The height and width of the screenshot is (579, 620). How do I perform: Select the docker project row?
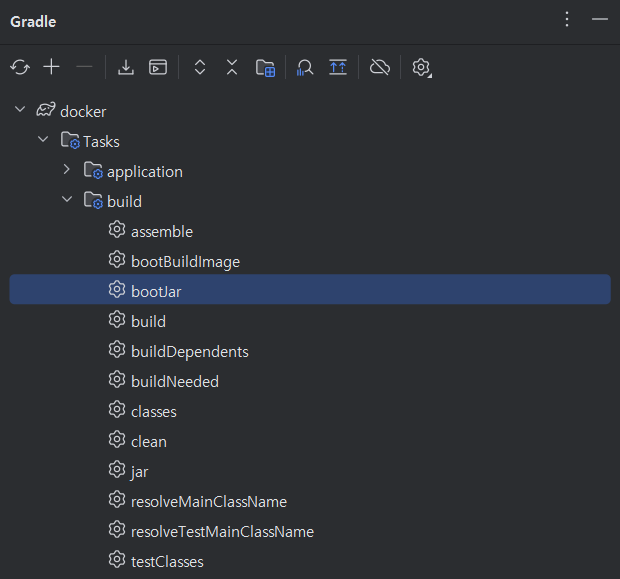coord(310,111)
